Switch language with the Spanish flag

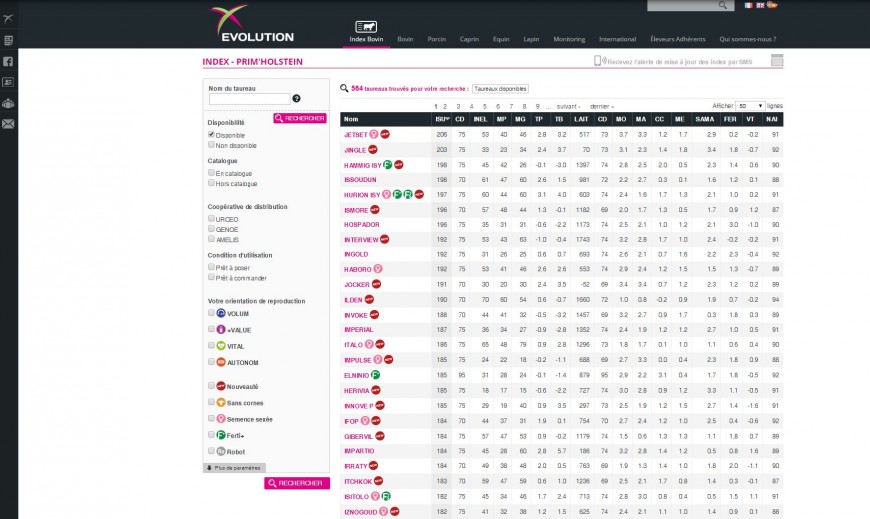click(772, 5)
